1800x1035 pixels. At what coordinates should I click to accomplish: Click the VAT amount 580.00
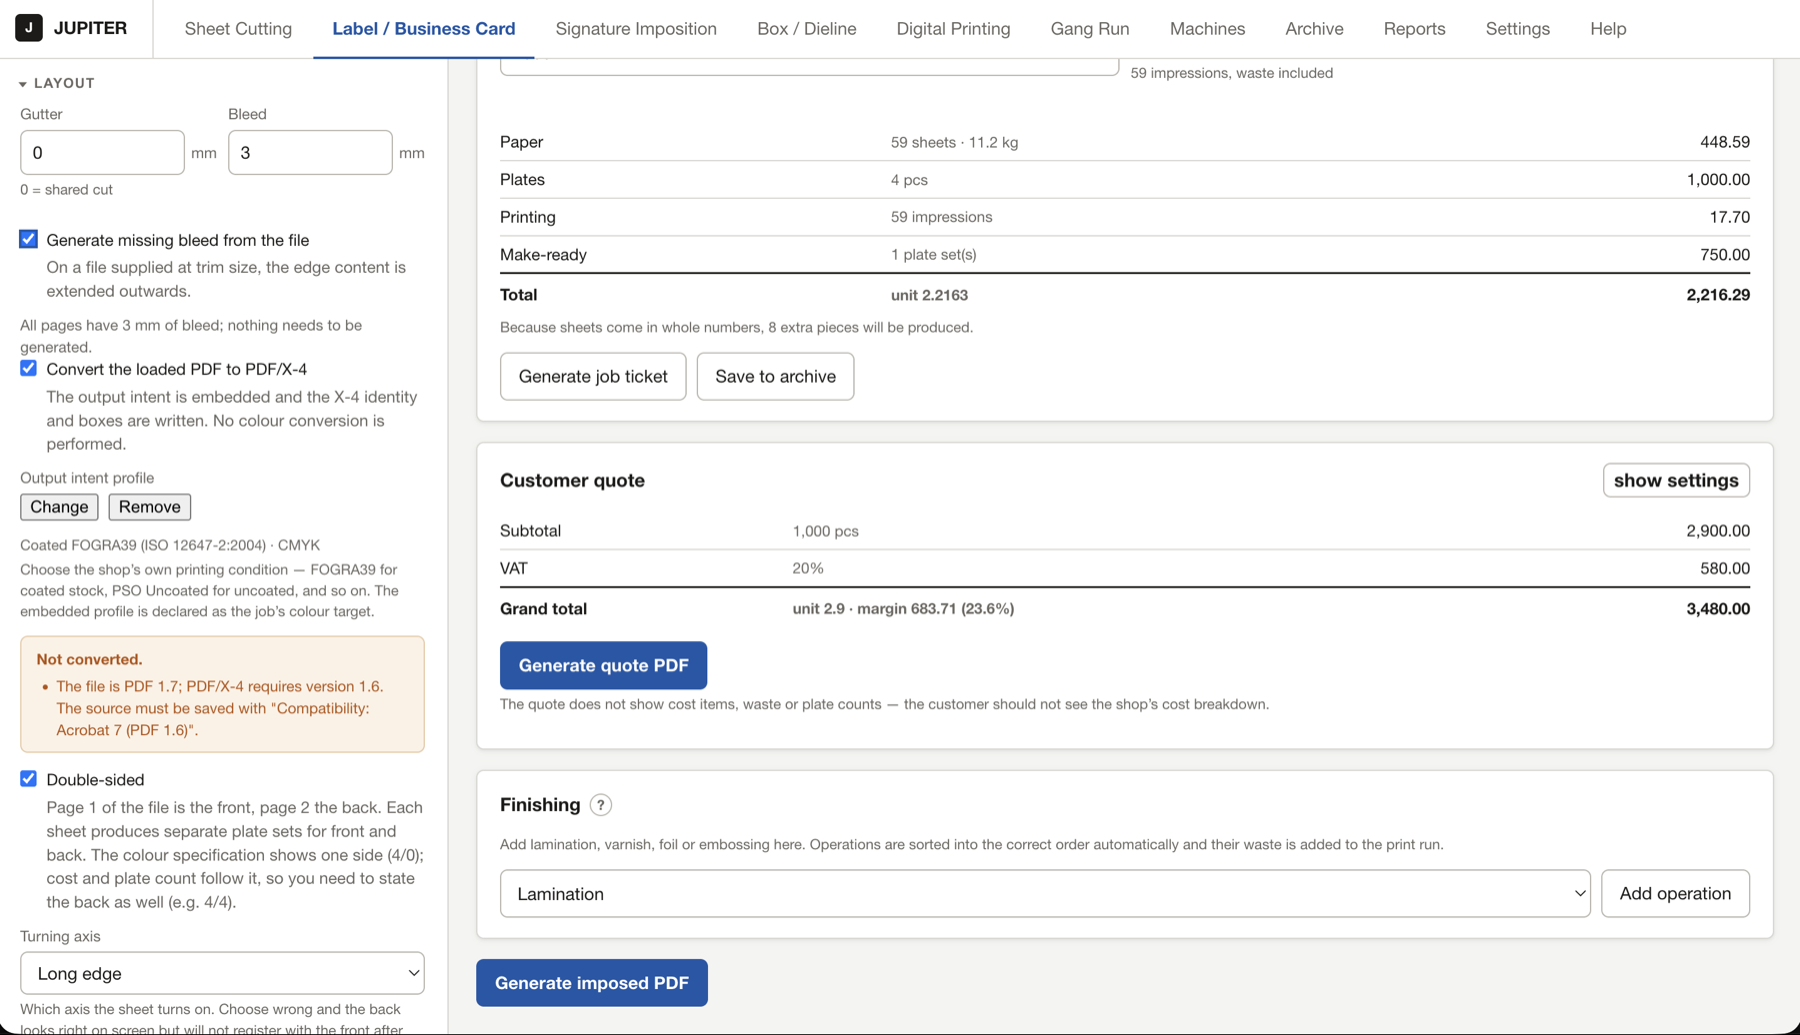[1725, 568]
